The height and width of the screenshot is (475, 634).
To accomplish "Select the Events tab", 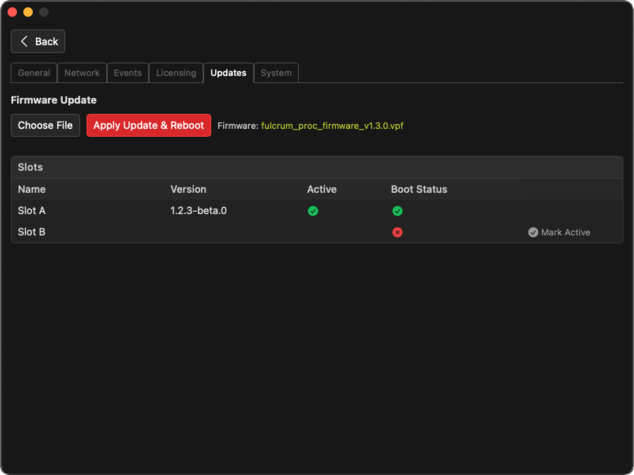I will (x=128, y=73).
